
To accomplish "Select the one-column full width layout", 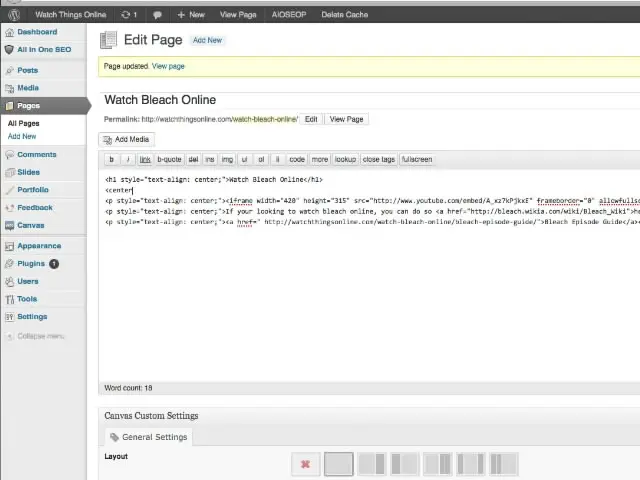I will point(338,464).
